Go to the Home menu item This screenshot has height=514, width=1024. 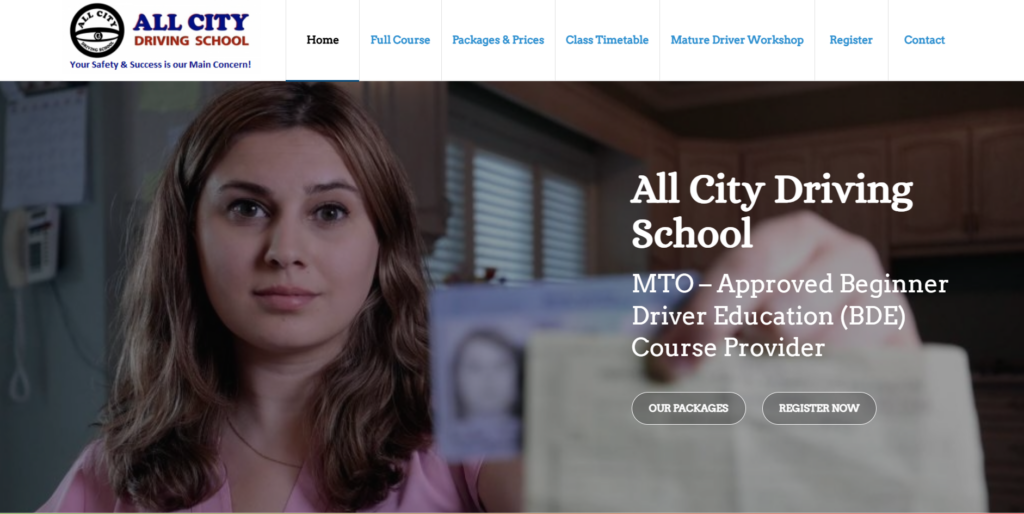click(322, 40)
